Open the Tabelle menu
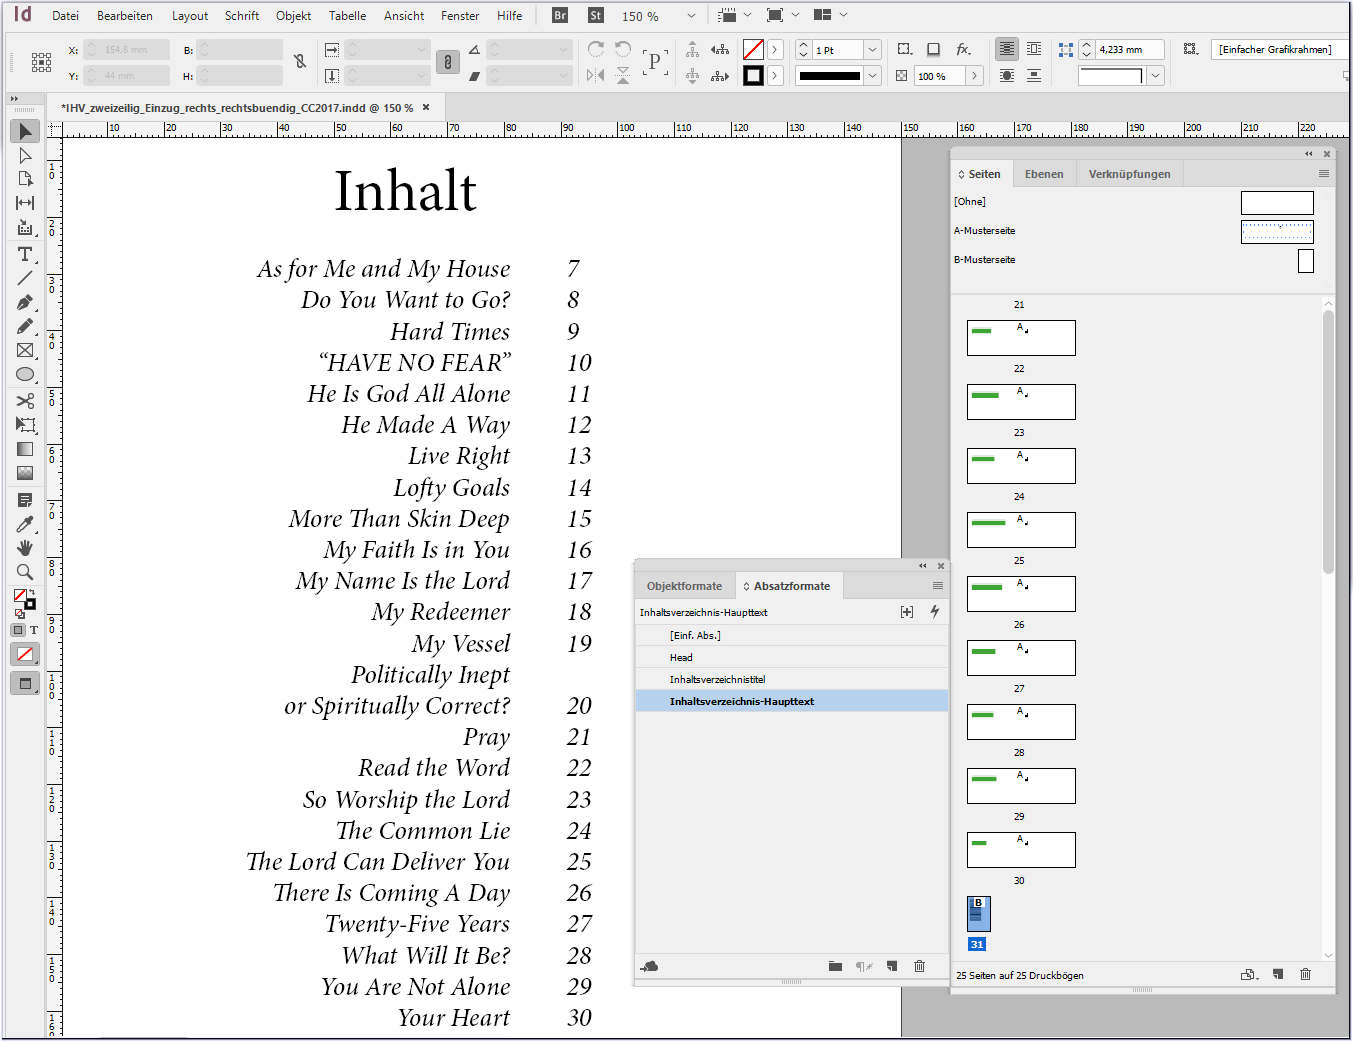Screen dimensions: 1353x1042 [347, 15]
